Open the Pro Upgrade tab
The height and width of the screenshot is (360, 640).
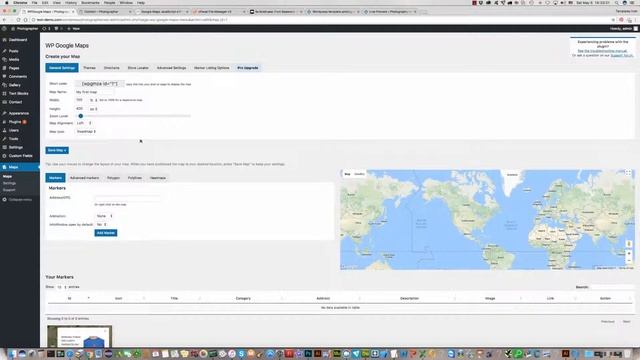pyautogui.click(x=248, y=68)
